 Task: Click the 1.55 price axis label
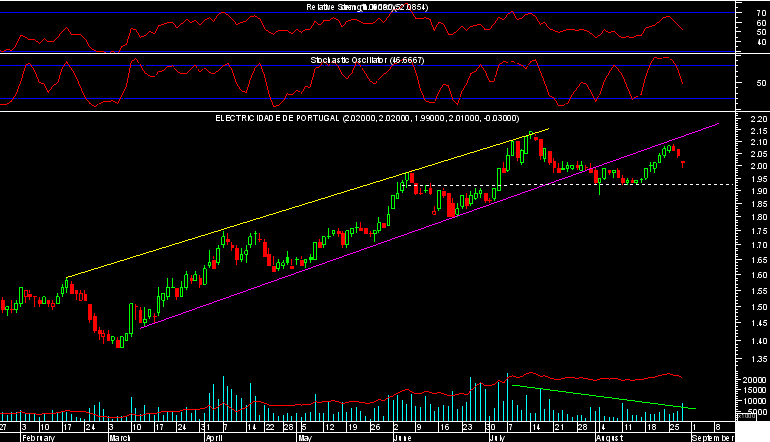pyautogui.click(x=759, y=291)
